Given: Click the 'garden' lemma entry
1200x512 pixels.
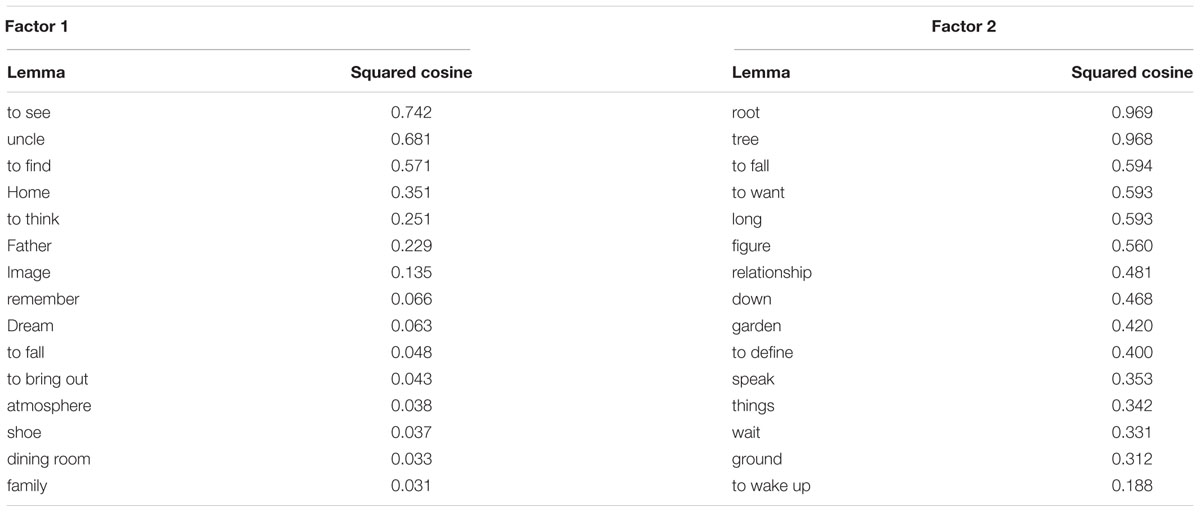Looking at the screenshot, I should (757, 326).
